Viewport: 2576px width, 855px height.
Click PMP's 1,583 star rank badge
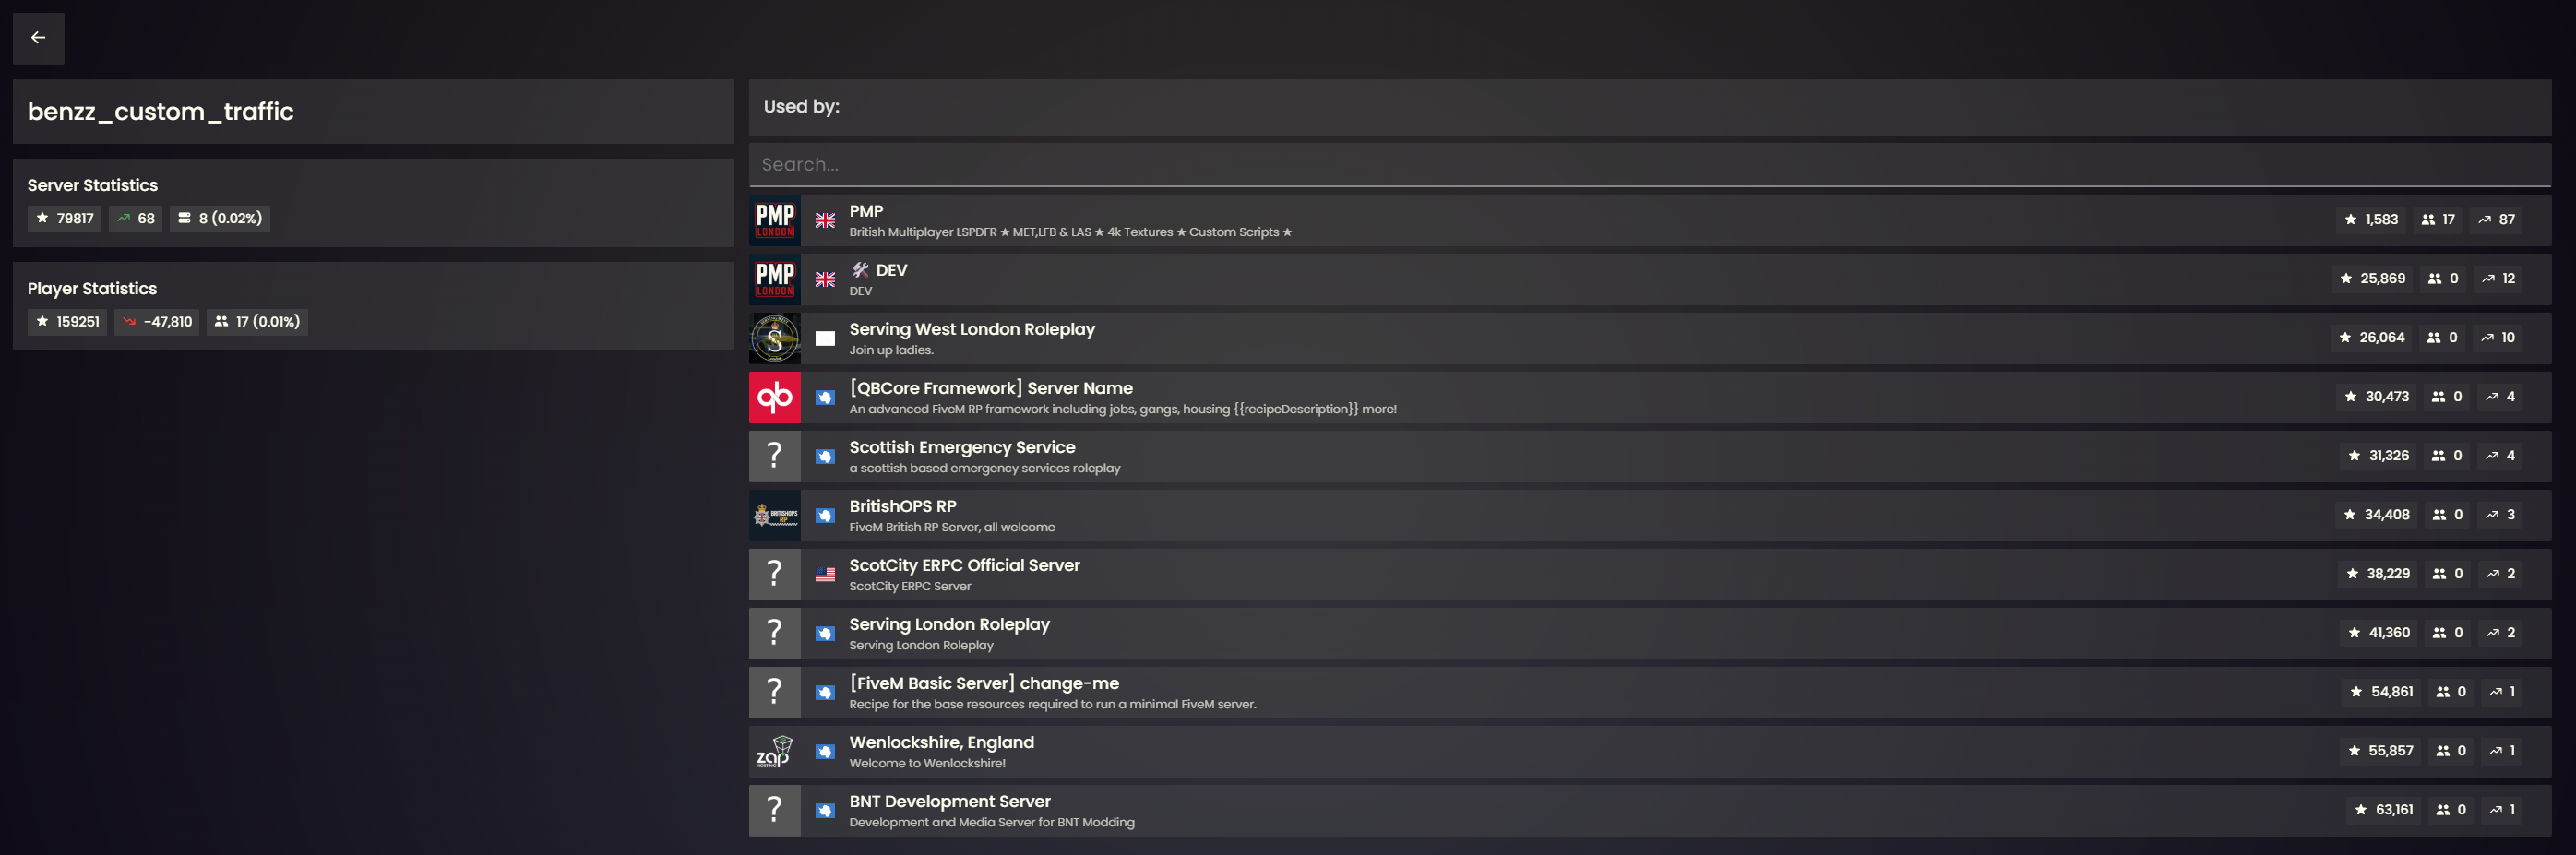click(2371, 220)
